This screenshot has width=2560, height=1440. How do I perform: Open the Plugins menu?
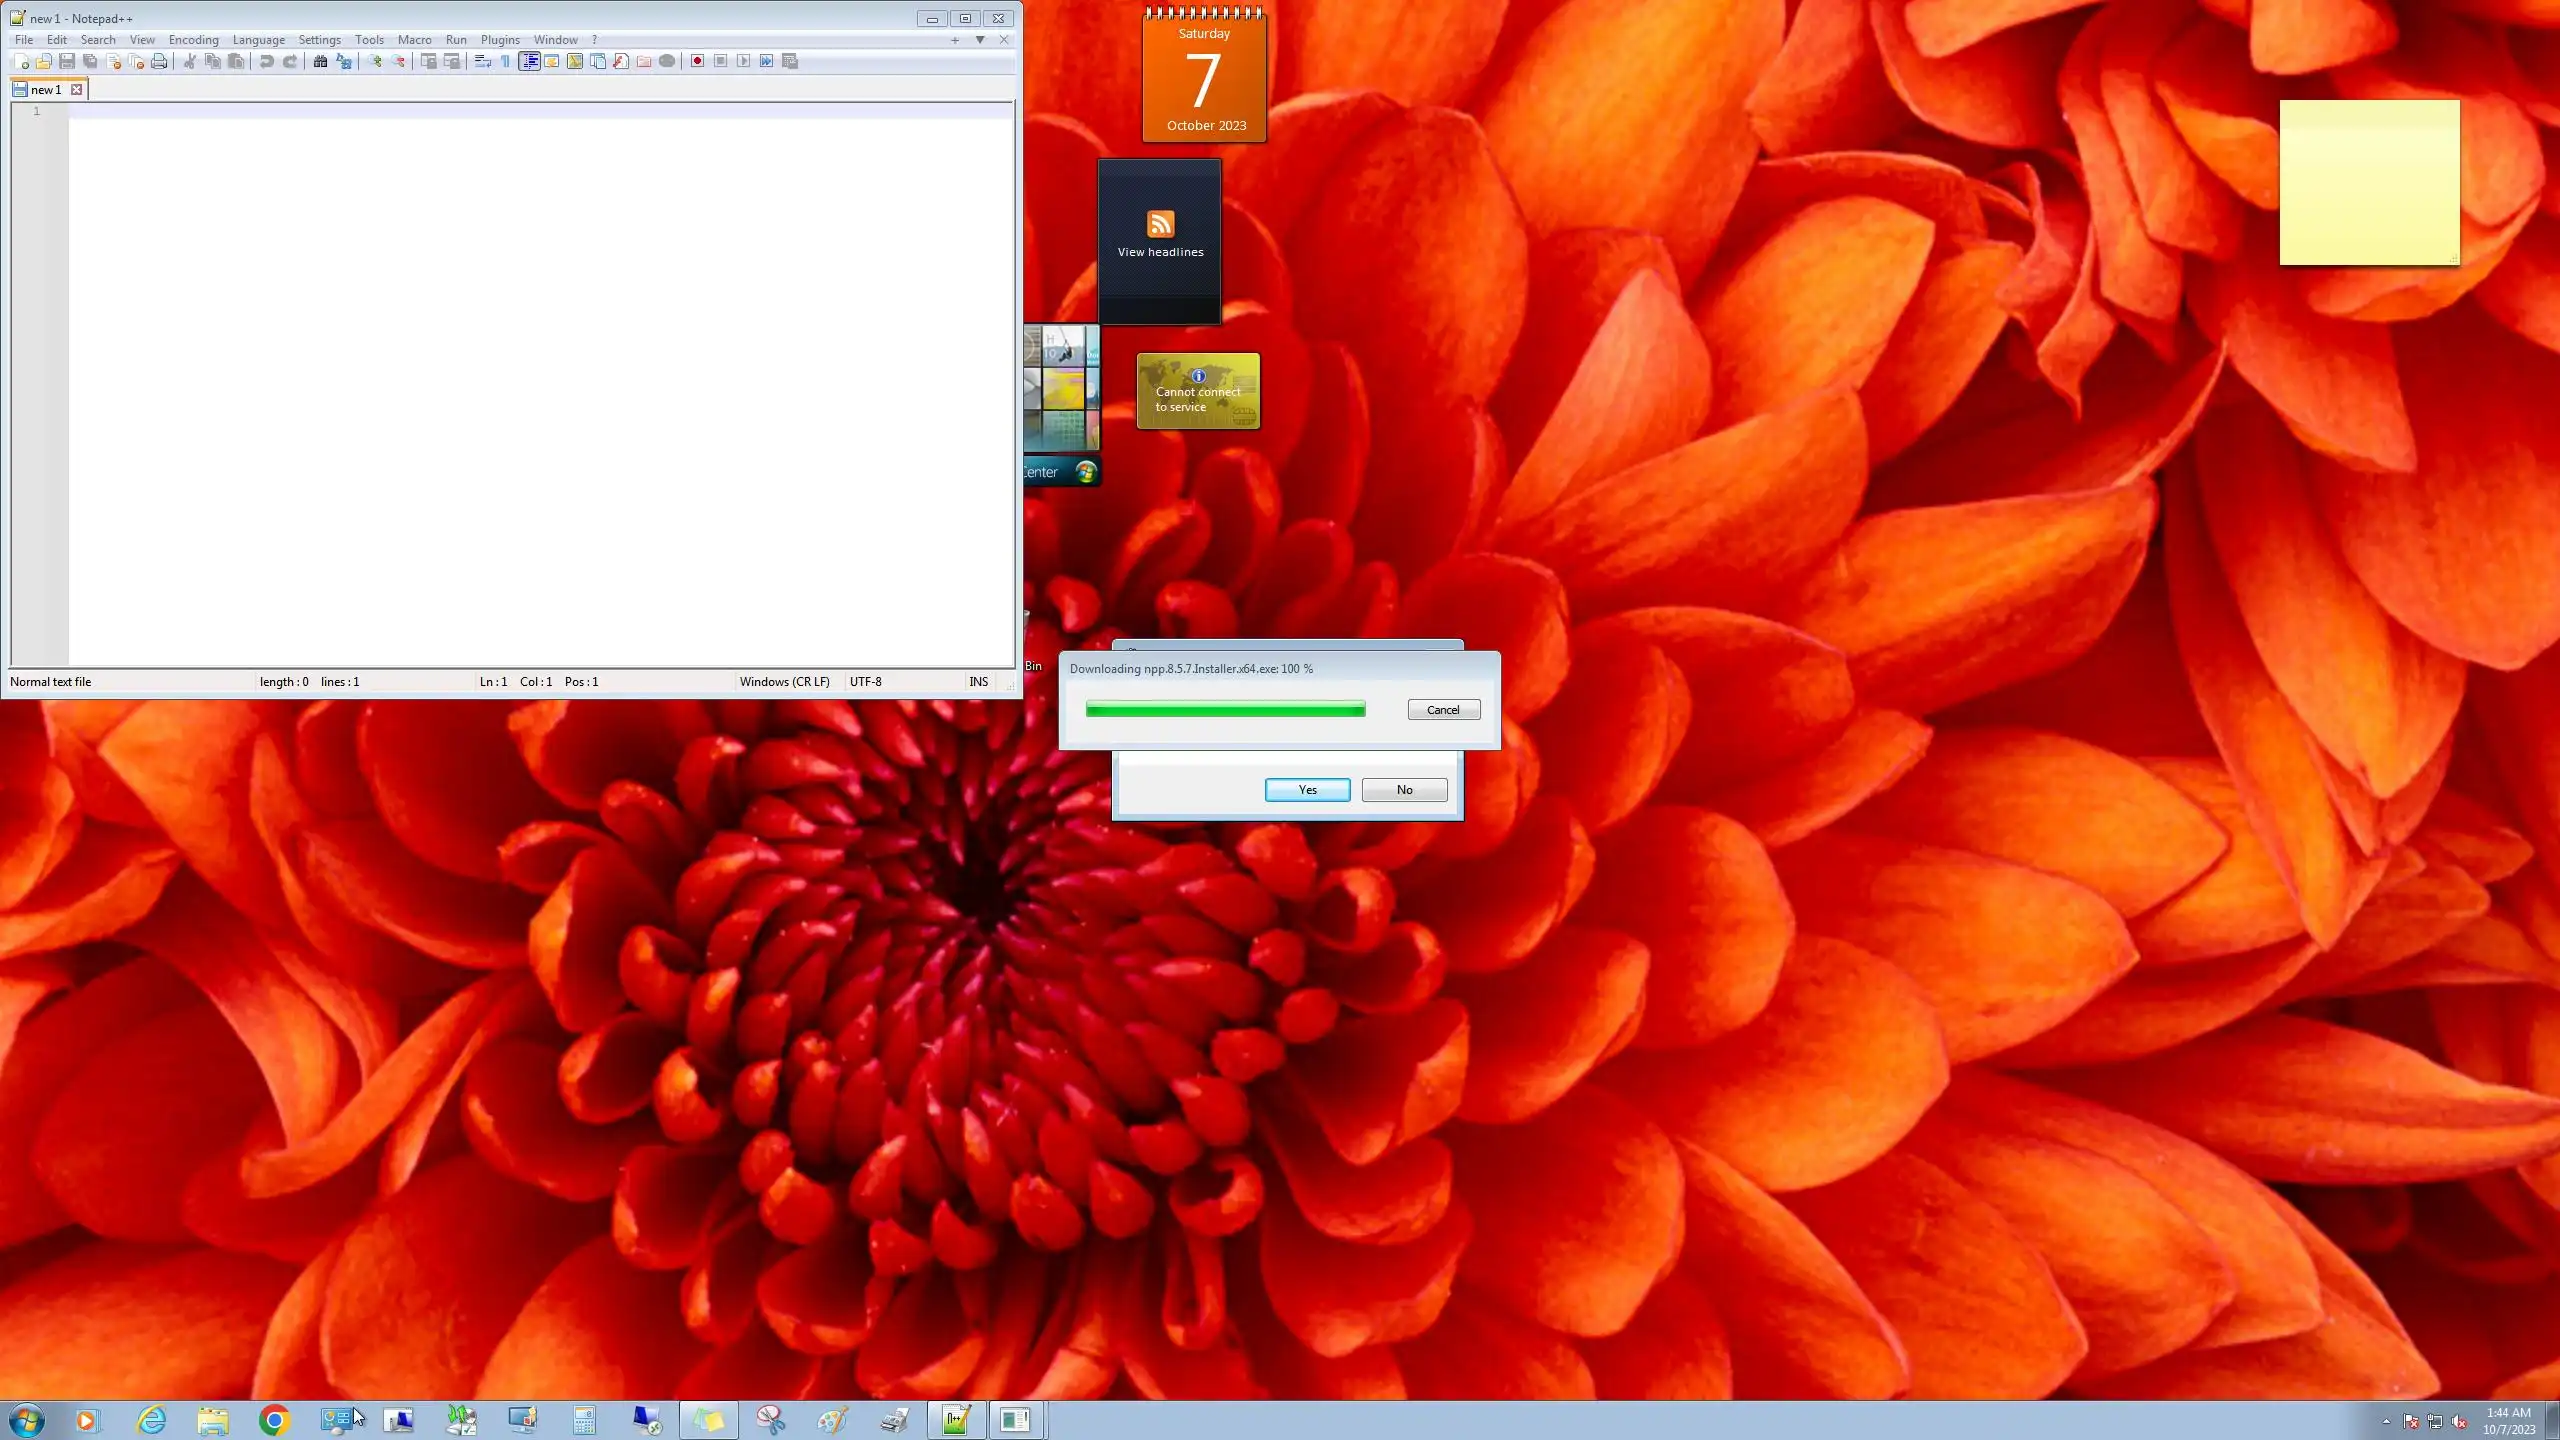click(x=500, y=40)
